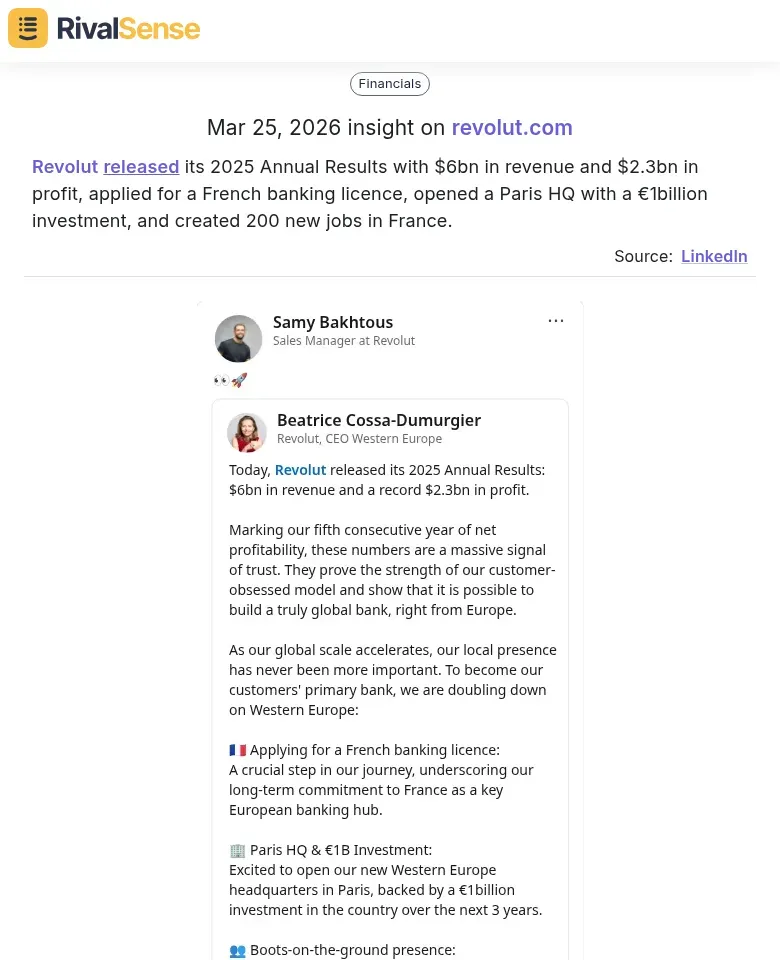Viewport: 780px width, 960px height.
Task: Click the yellow square around the RivalSense mark
Action: click(x=27, y=27)
